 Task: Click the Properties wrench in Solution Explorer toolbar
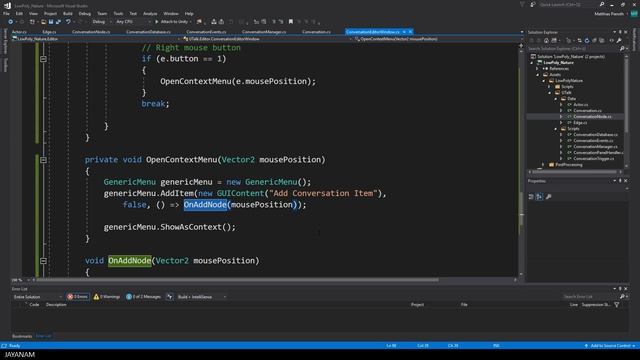619,40
